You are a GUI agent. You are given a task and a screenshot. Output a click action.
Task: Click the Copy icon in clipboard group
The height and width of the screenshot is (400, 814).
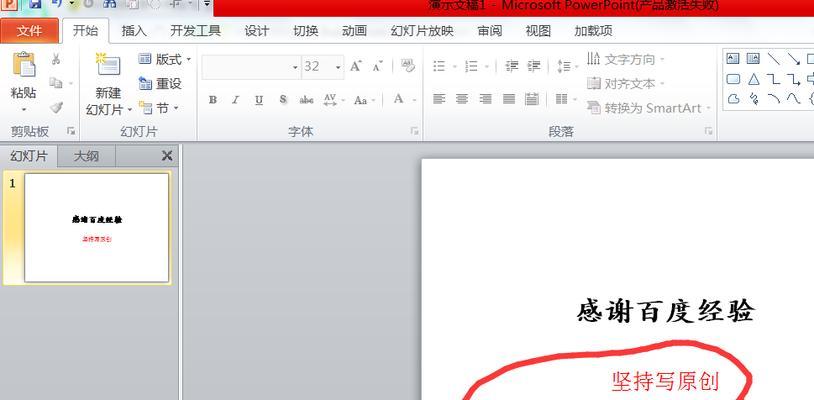tap(56, 82)
